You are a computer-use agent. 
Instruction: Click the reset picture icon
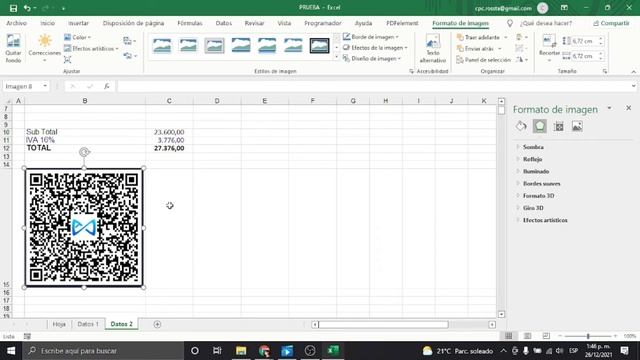(x=130, y=56)
